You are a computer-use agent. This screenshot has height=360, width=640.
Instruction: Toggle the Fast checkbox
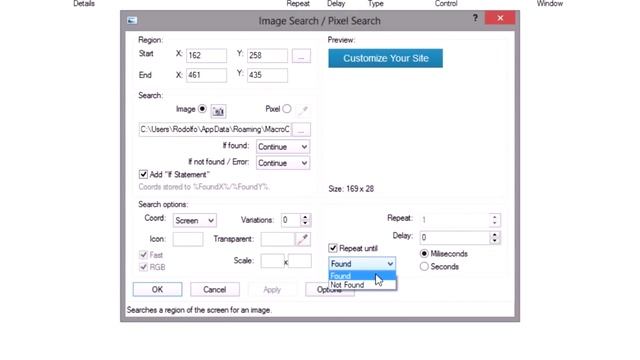143,255
